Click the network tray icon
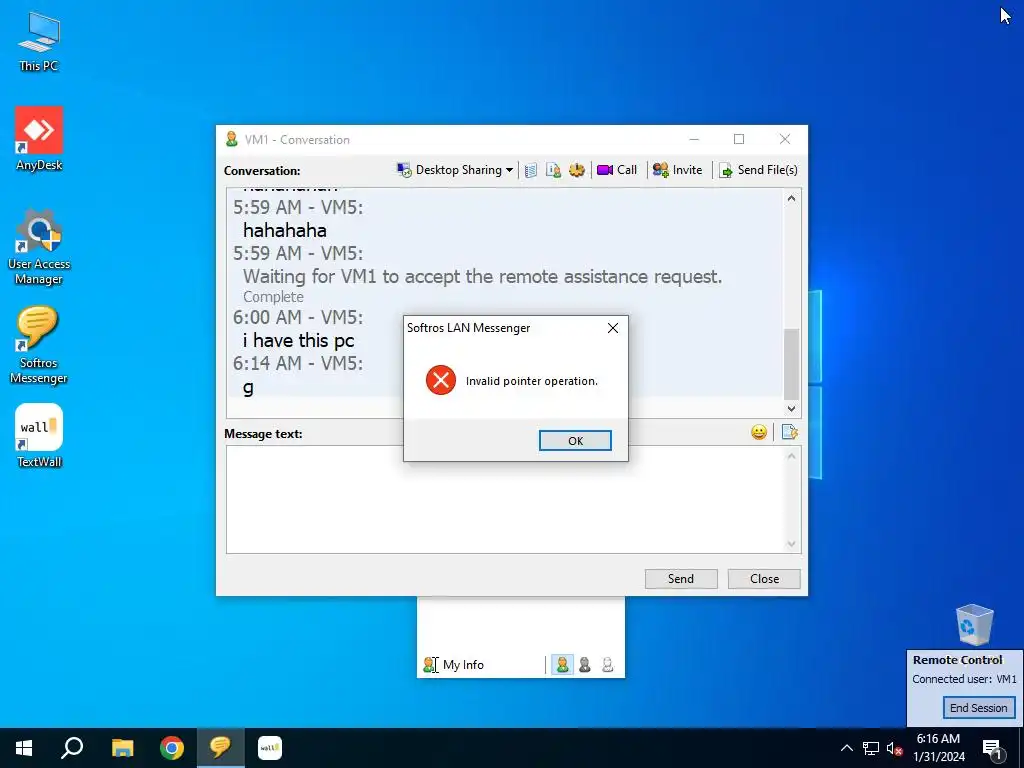The image size is (1024, 768). pyautogui.click(x=871, y=748)
